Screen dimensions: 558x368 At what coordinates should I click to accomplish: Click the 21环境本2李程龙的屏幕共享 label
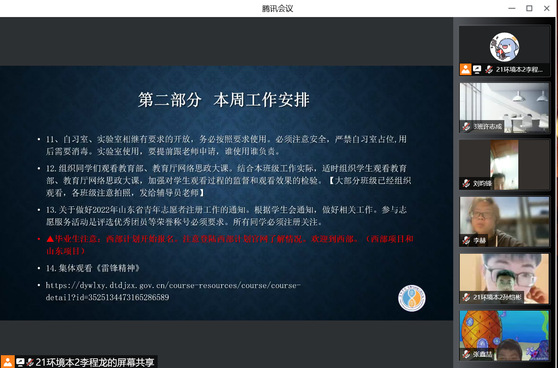coord(95,362)
